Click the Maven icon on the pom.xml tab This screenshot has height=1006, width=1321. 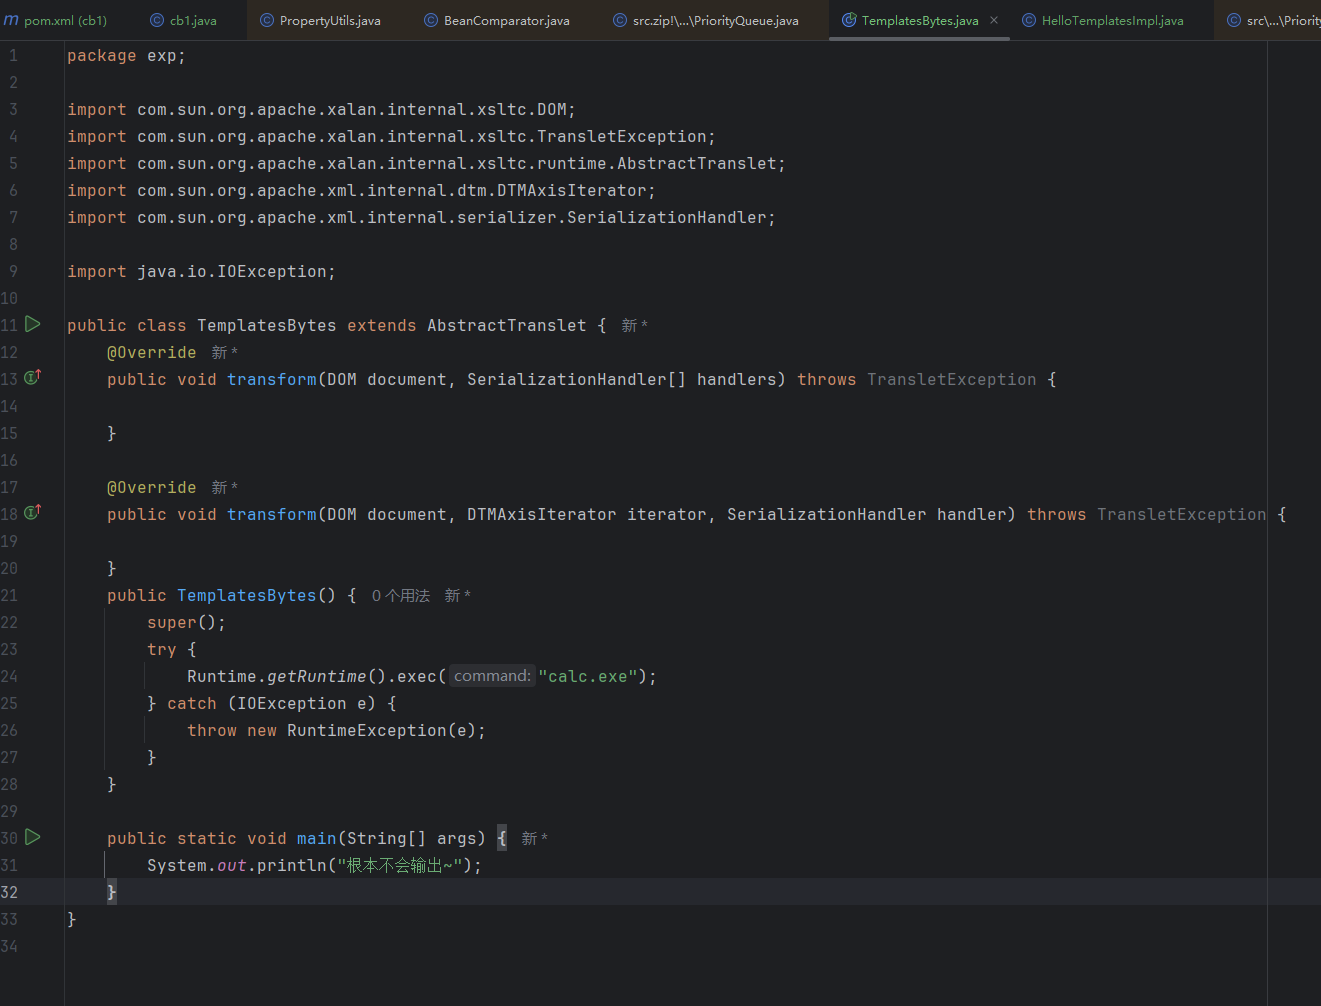[11, 20]
